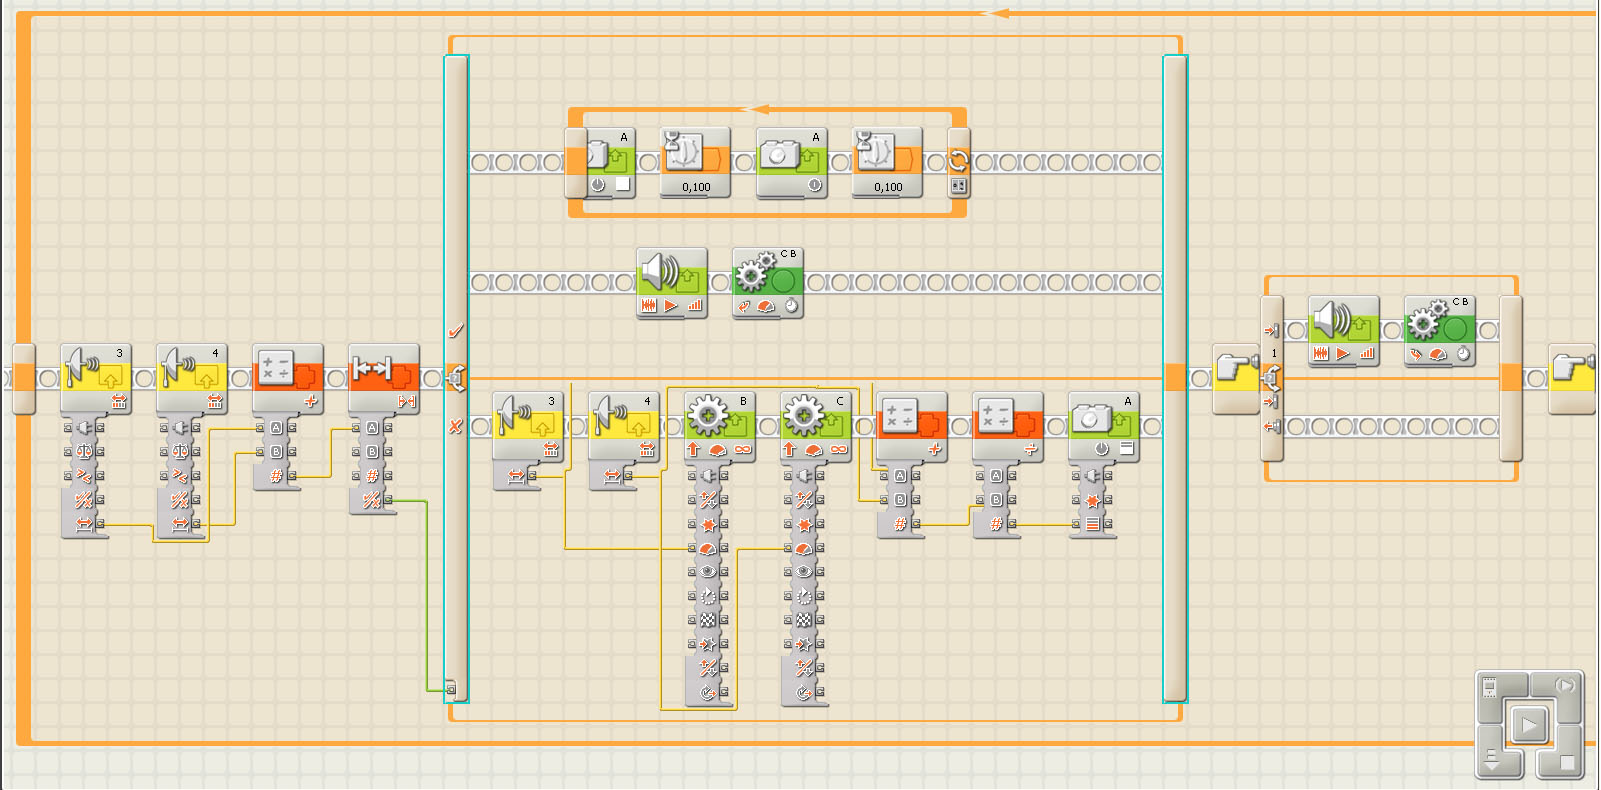This screenshot has width=1601, height=790.
Task: Select the touch switch's released (left-arrow) tab
Action: 1272,426
